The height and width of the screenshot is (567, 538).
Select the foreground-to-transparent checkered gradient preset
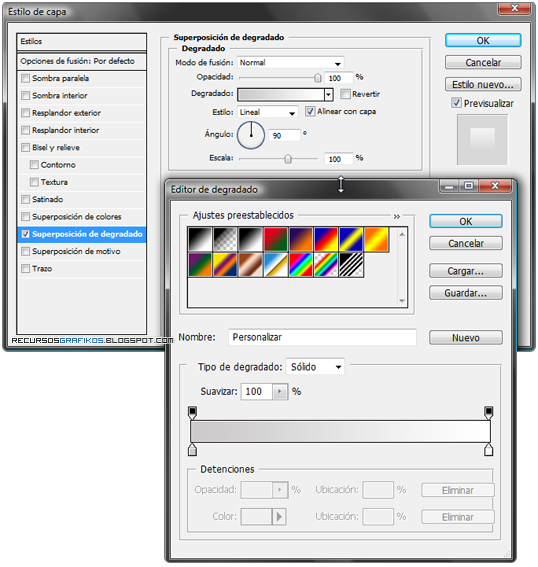pos(225,239)
